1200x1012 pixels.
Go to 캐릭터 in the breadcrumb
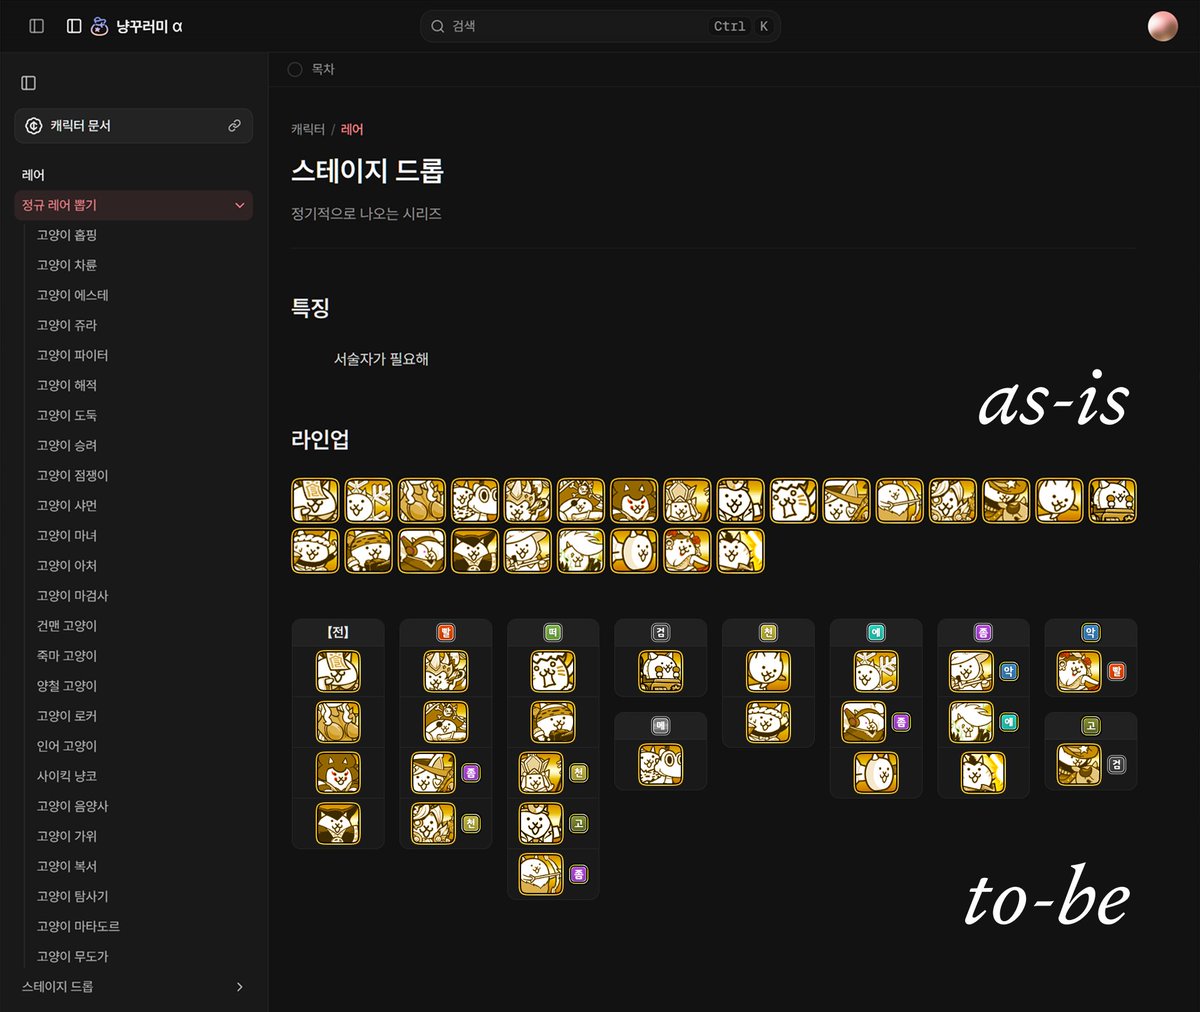308,130
